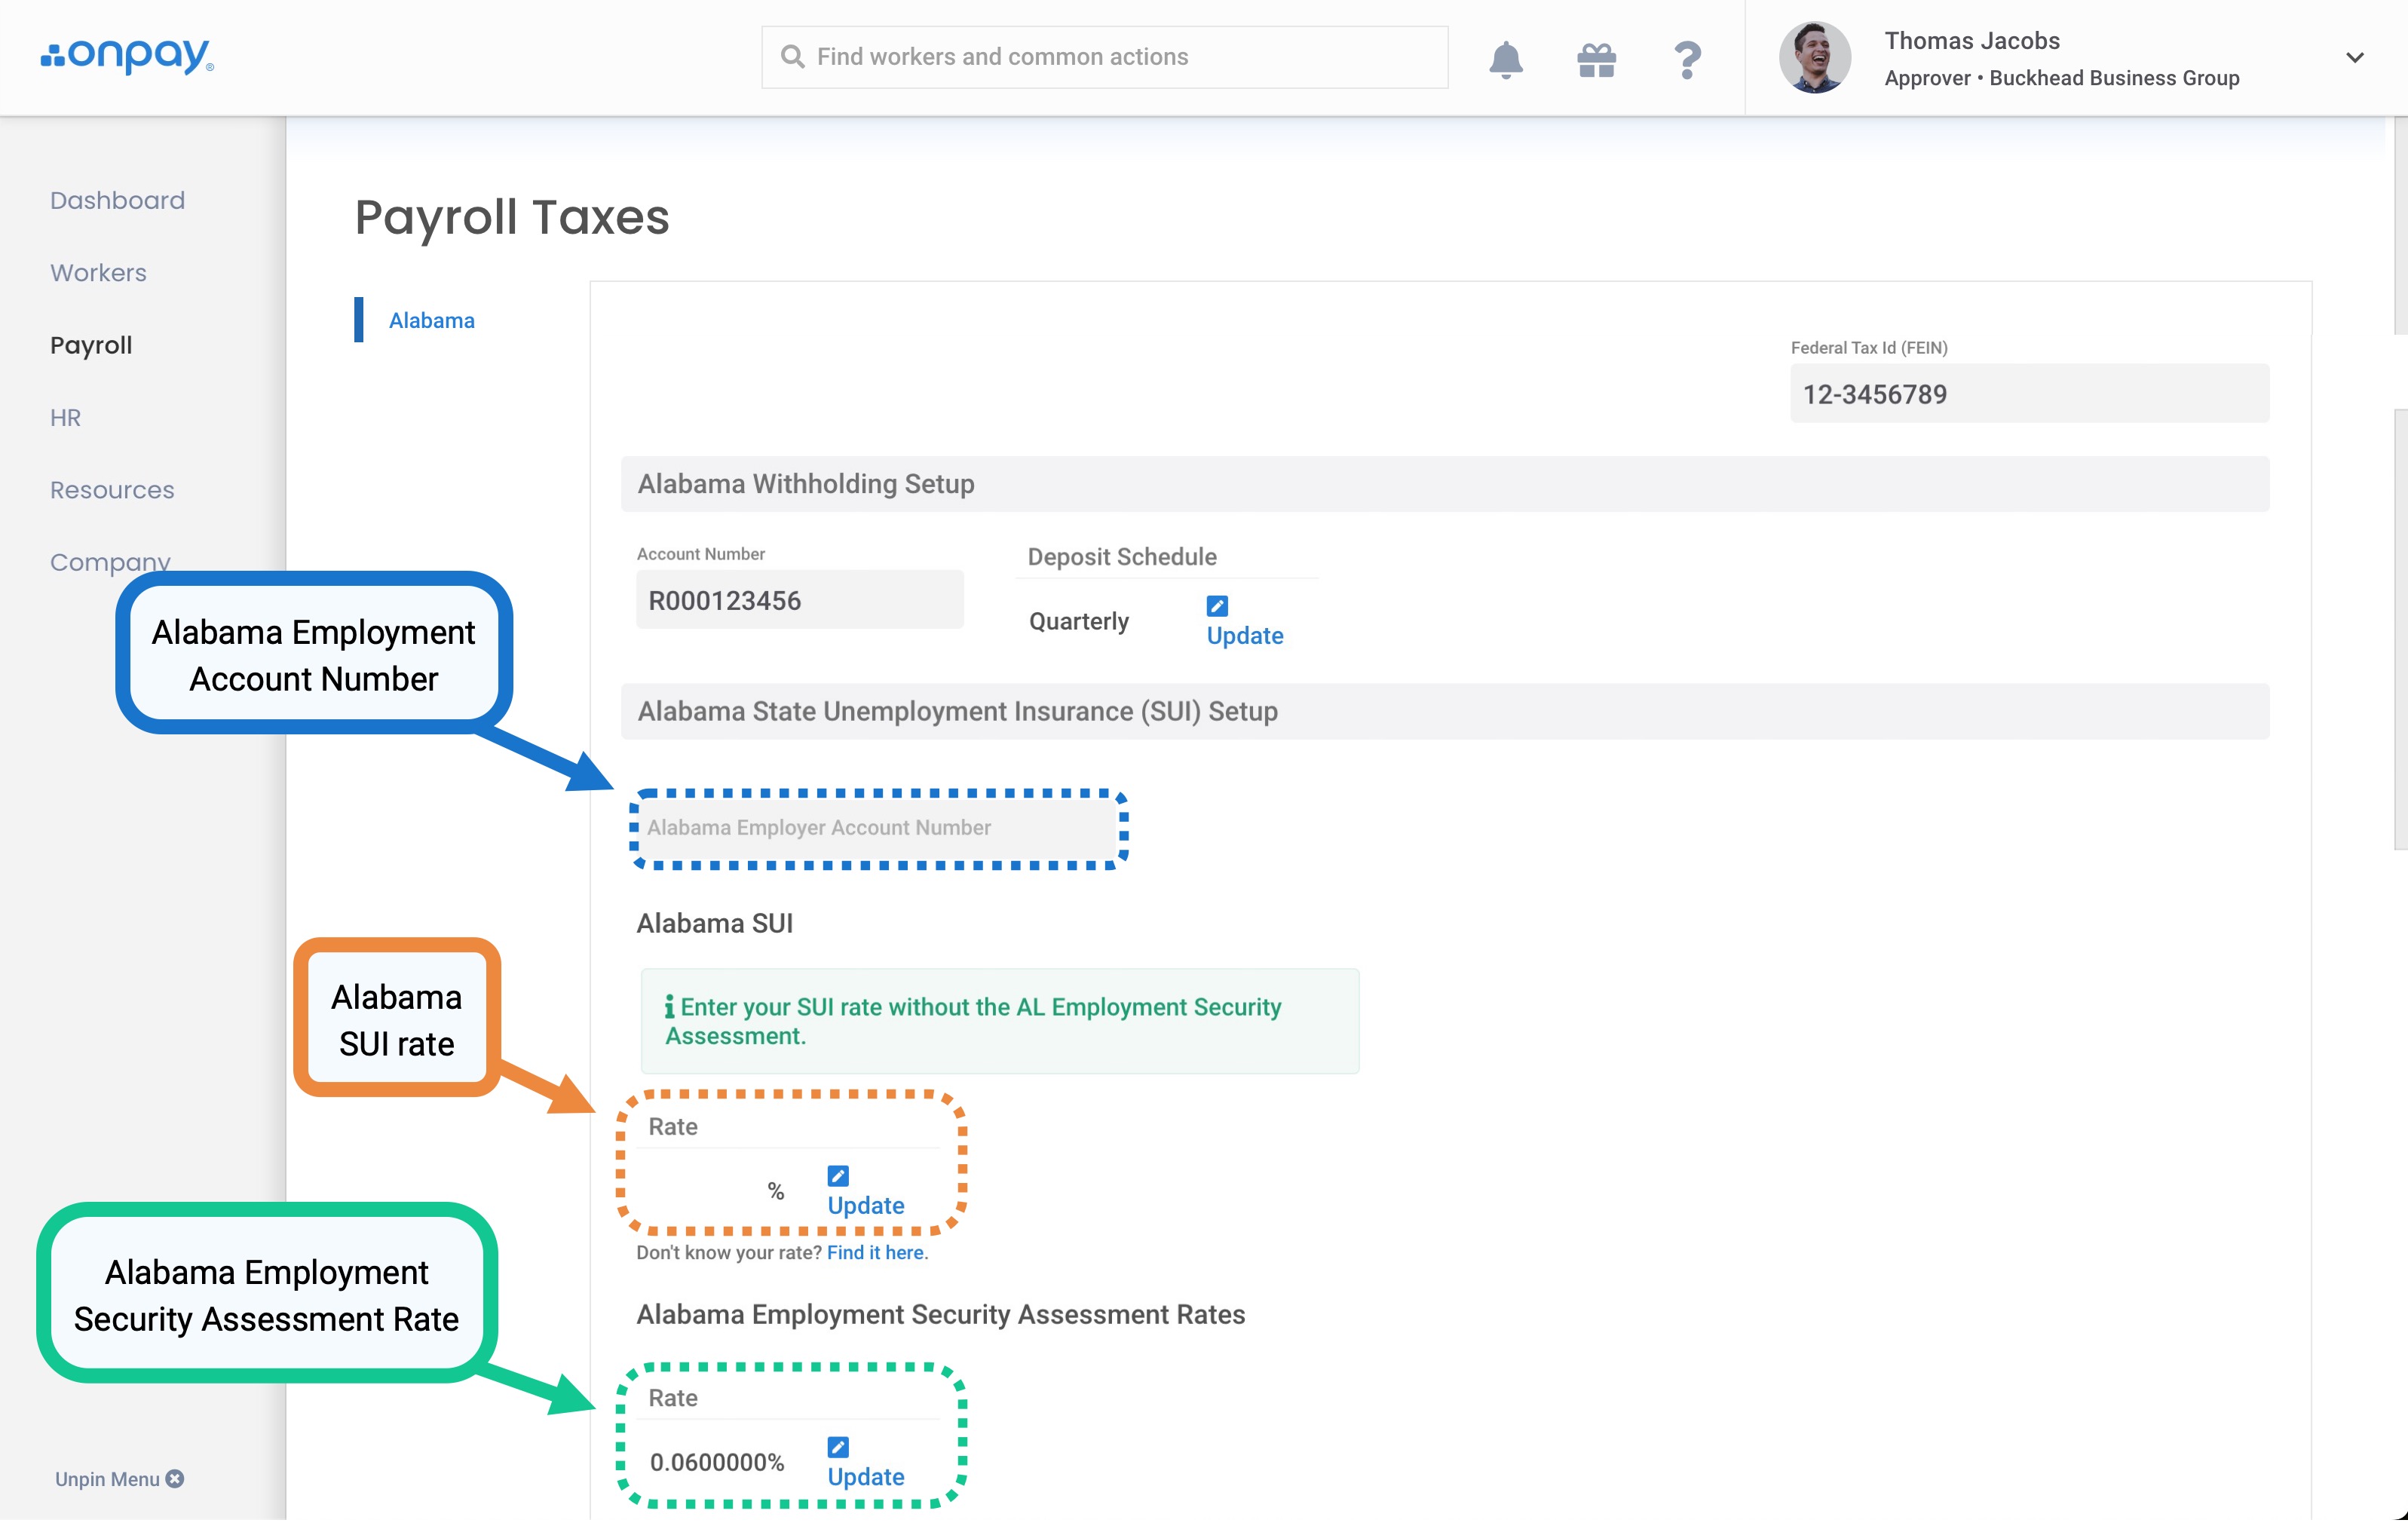2408x1523 pixels.
Task: Click Thomas Jacobs profile photo
Action: 1814,58
